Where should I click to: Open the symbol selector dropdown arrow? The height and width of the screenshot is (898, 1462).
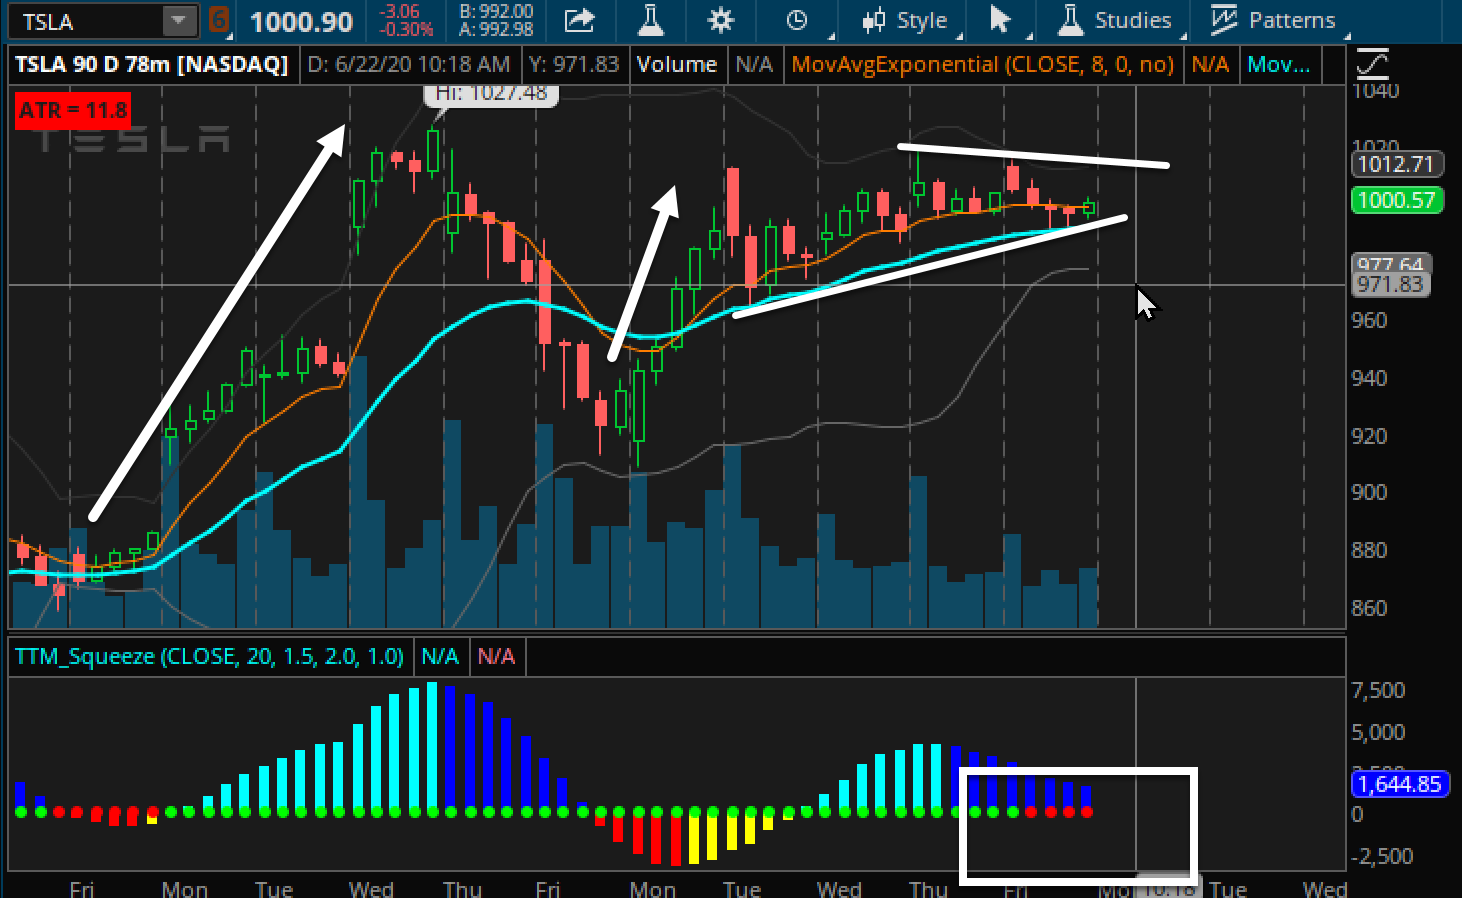click(179, 21)
